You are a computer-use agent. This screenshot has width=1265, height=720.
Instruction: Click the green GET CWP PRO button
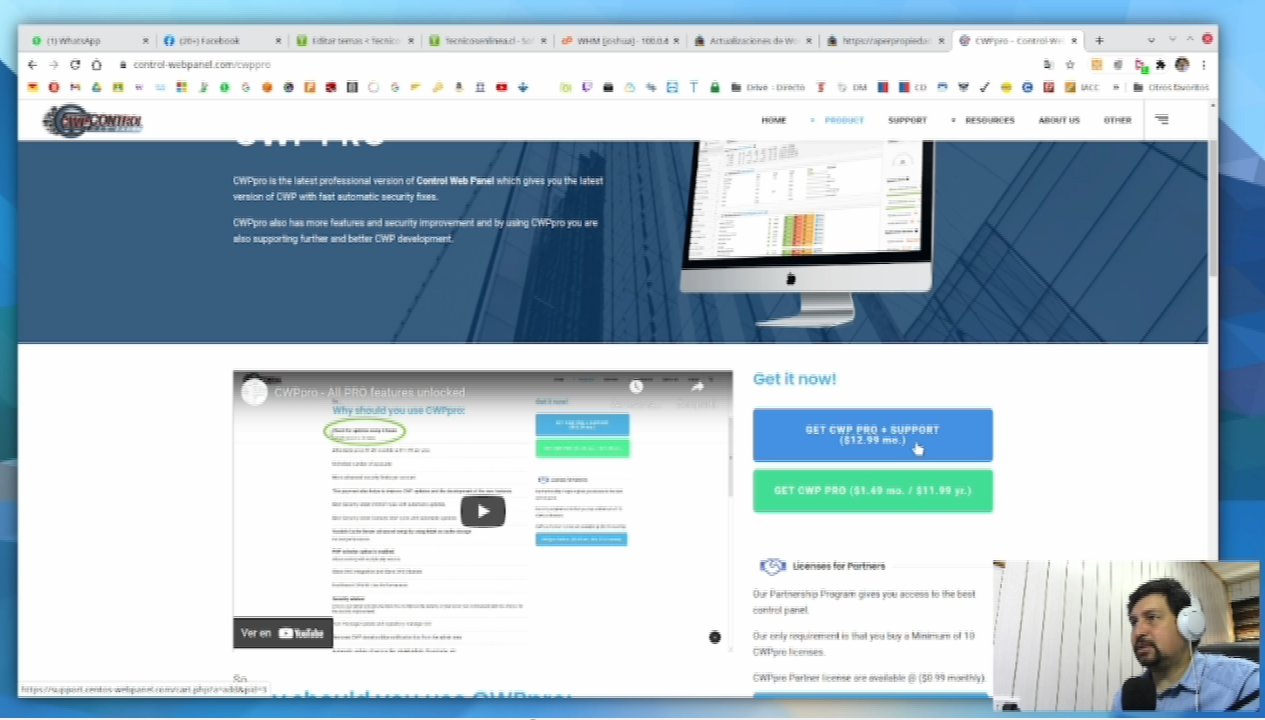coord(872,491)
